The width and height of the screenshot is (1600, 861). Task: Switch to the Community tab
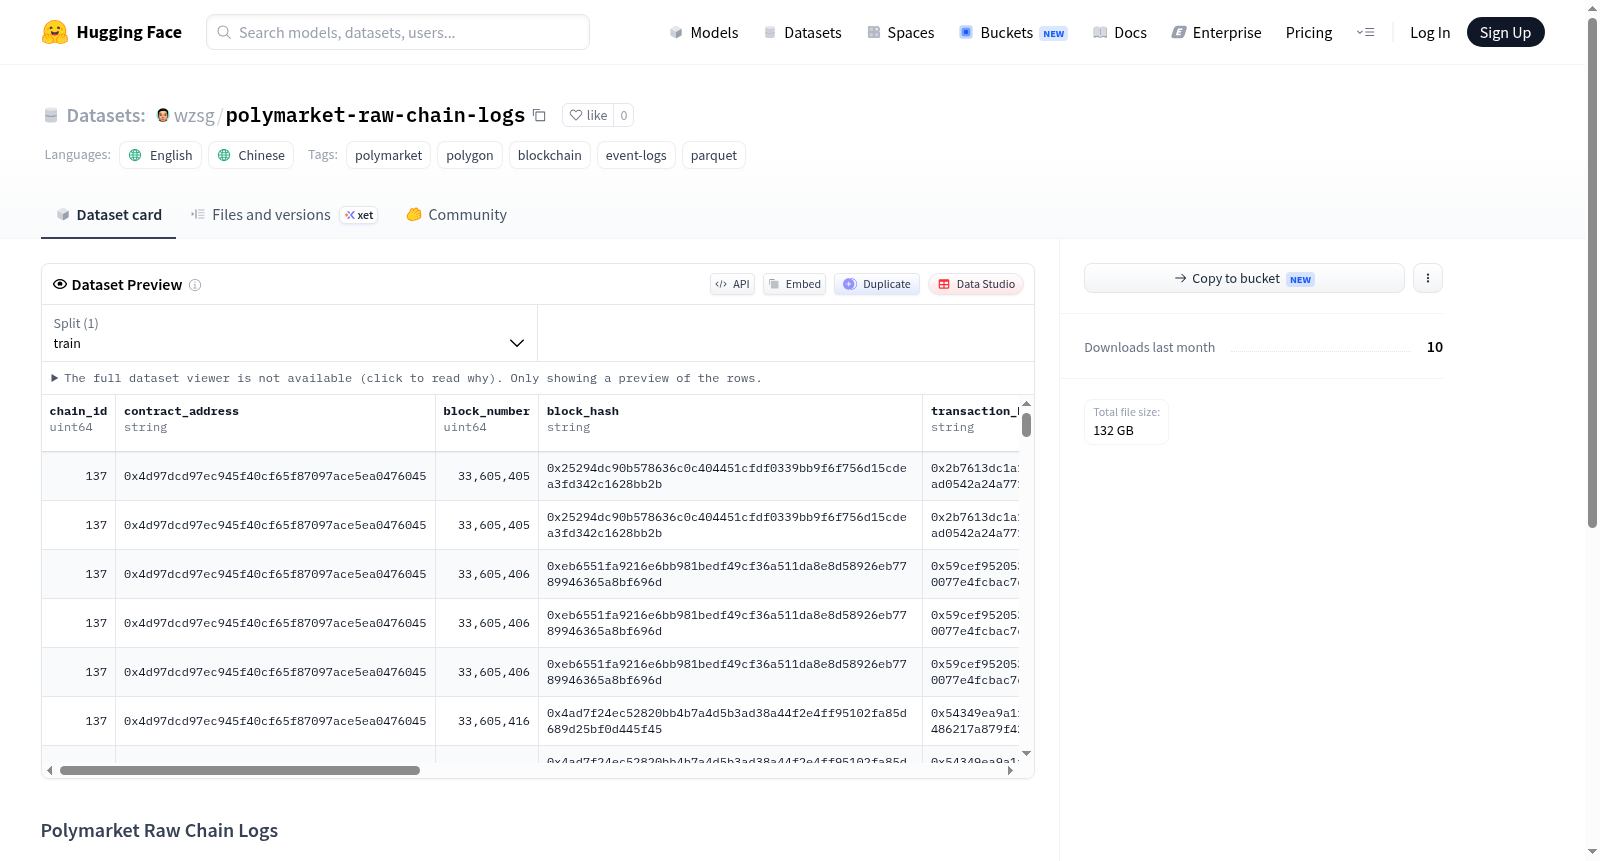point(457,215)
